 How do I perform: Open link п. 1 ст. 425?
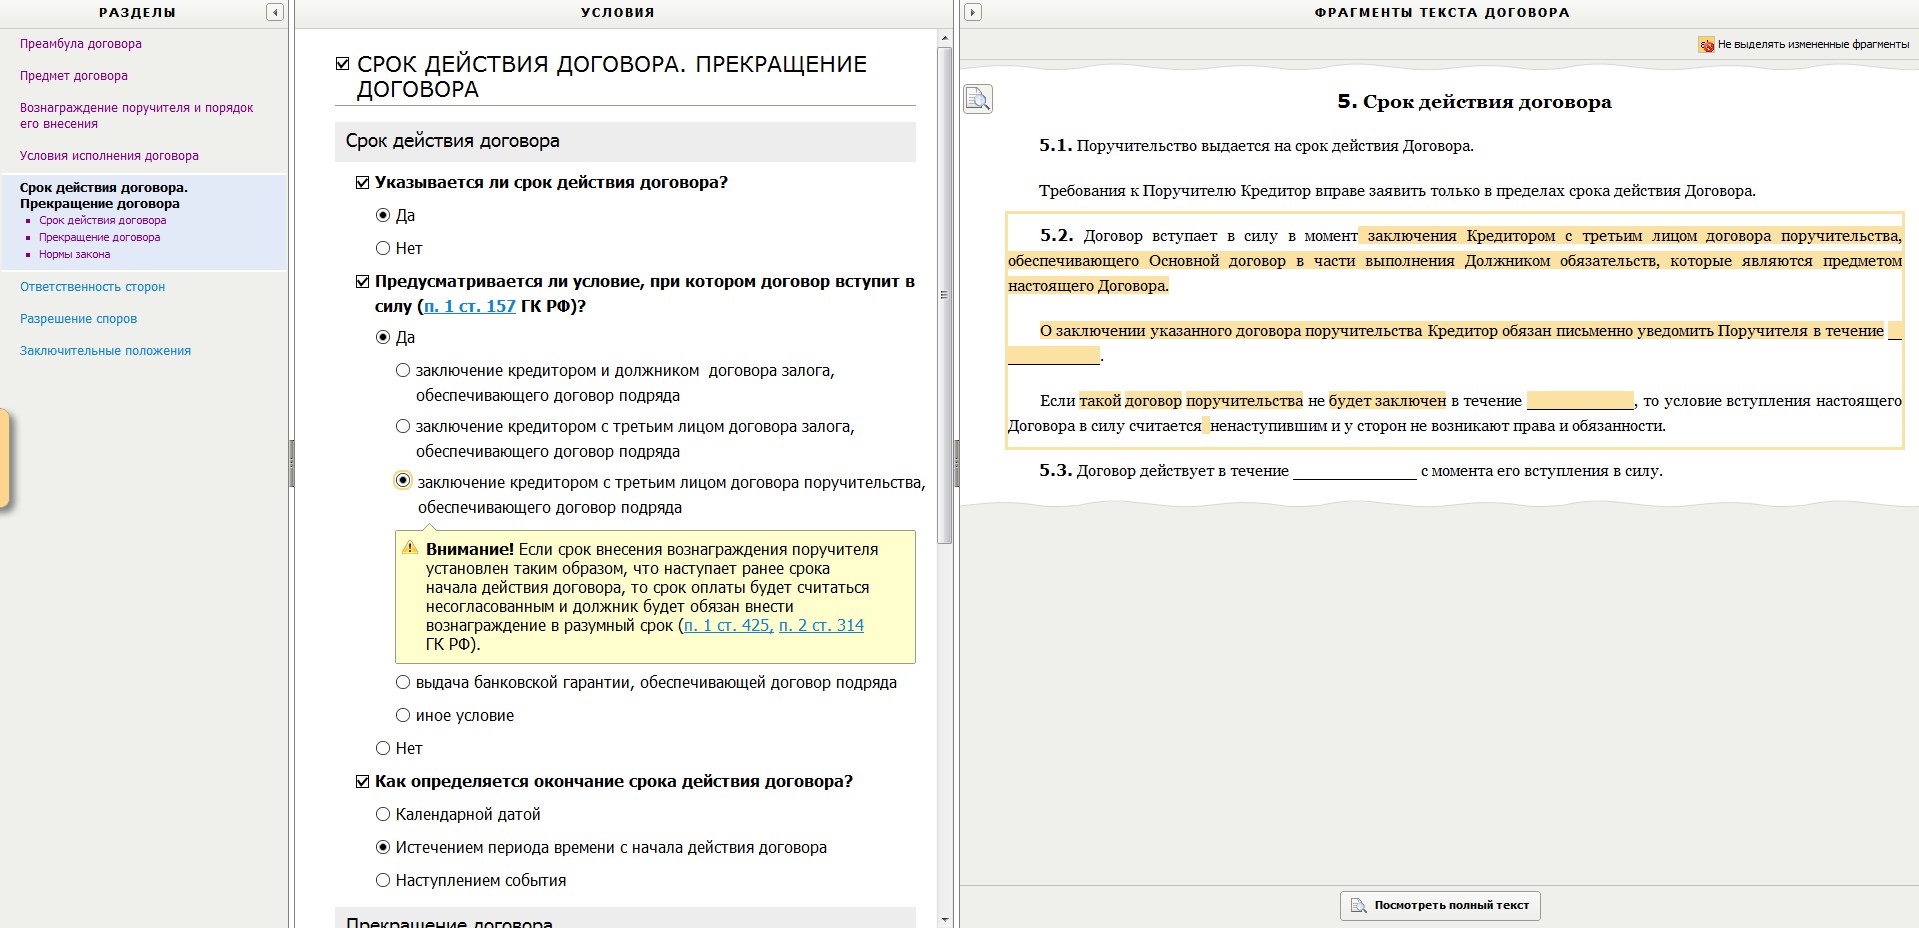click(x=729, y=625)
